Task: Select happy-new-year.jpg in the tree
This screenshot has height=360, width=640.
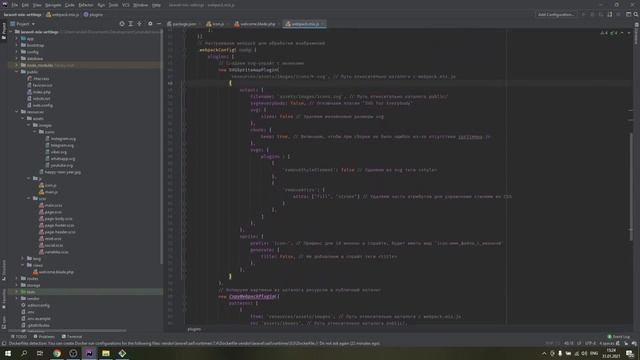Action: coord(60,172)
